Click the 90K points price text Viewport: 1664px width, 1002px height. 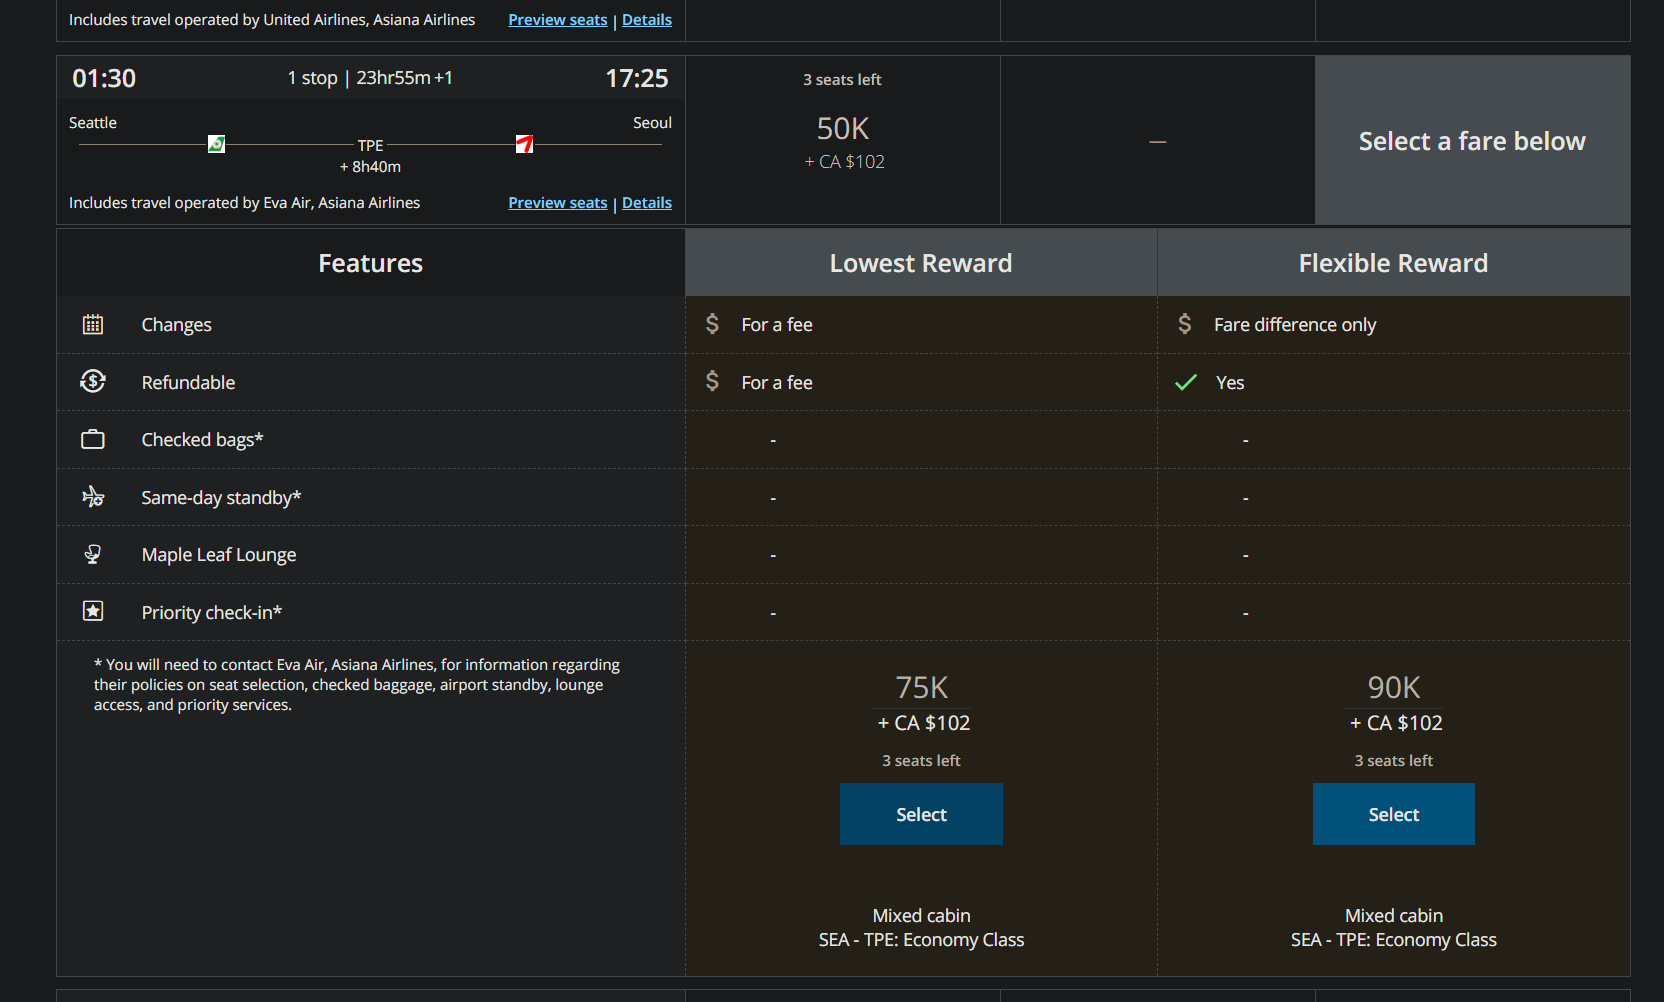click(1393, 687)
